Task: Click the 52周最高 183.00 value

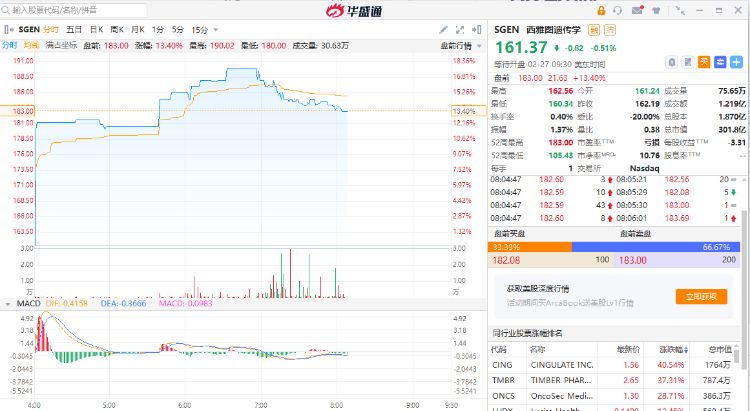Action: pyautogui.click(x=561, y=143)
